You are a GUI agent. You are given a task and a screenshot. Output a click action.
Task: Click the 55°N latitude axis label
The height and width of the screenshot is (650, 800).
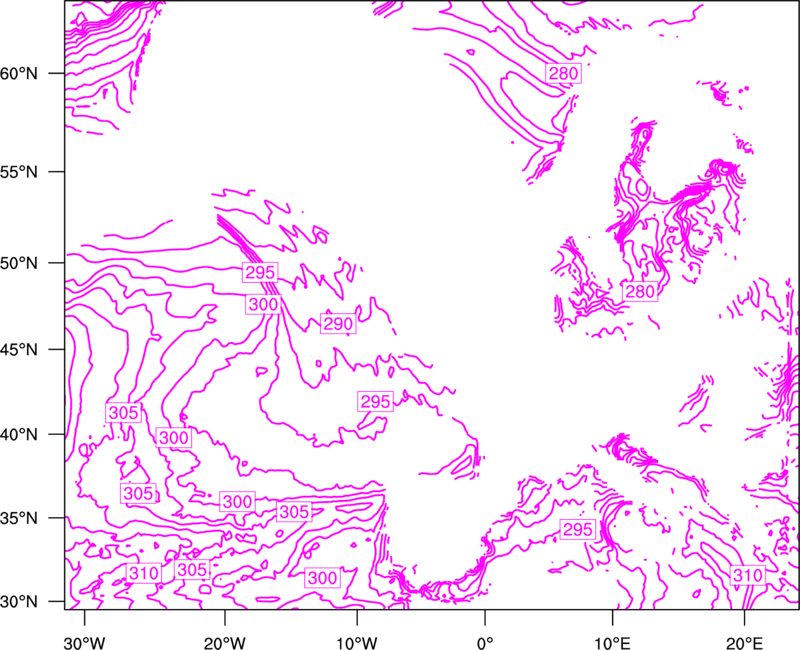pos(19,172)
